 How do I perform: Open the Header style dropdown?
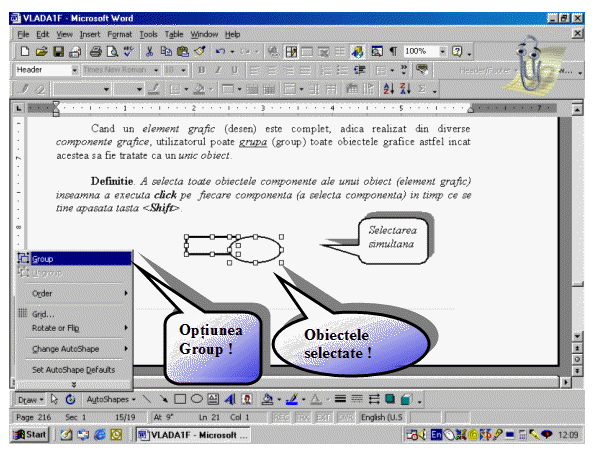(x=74, y=70)
